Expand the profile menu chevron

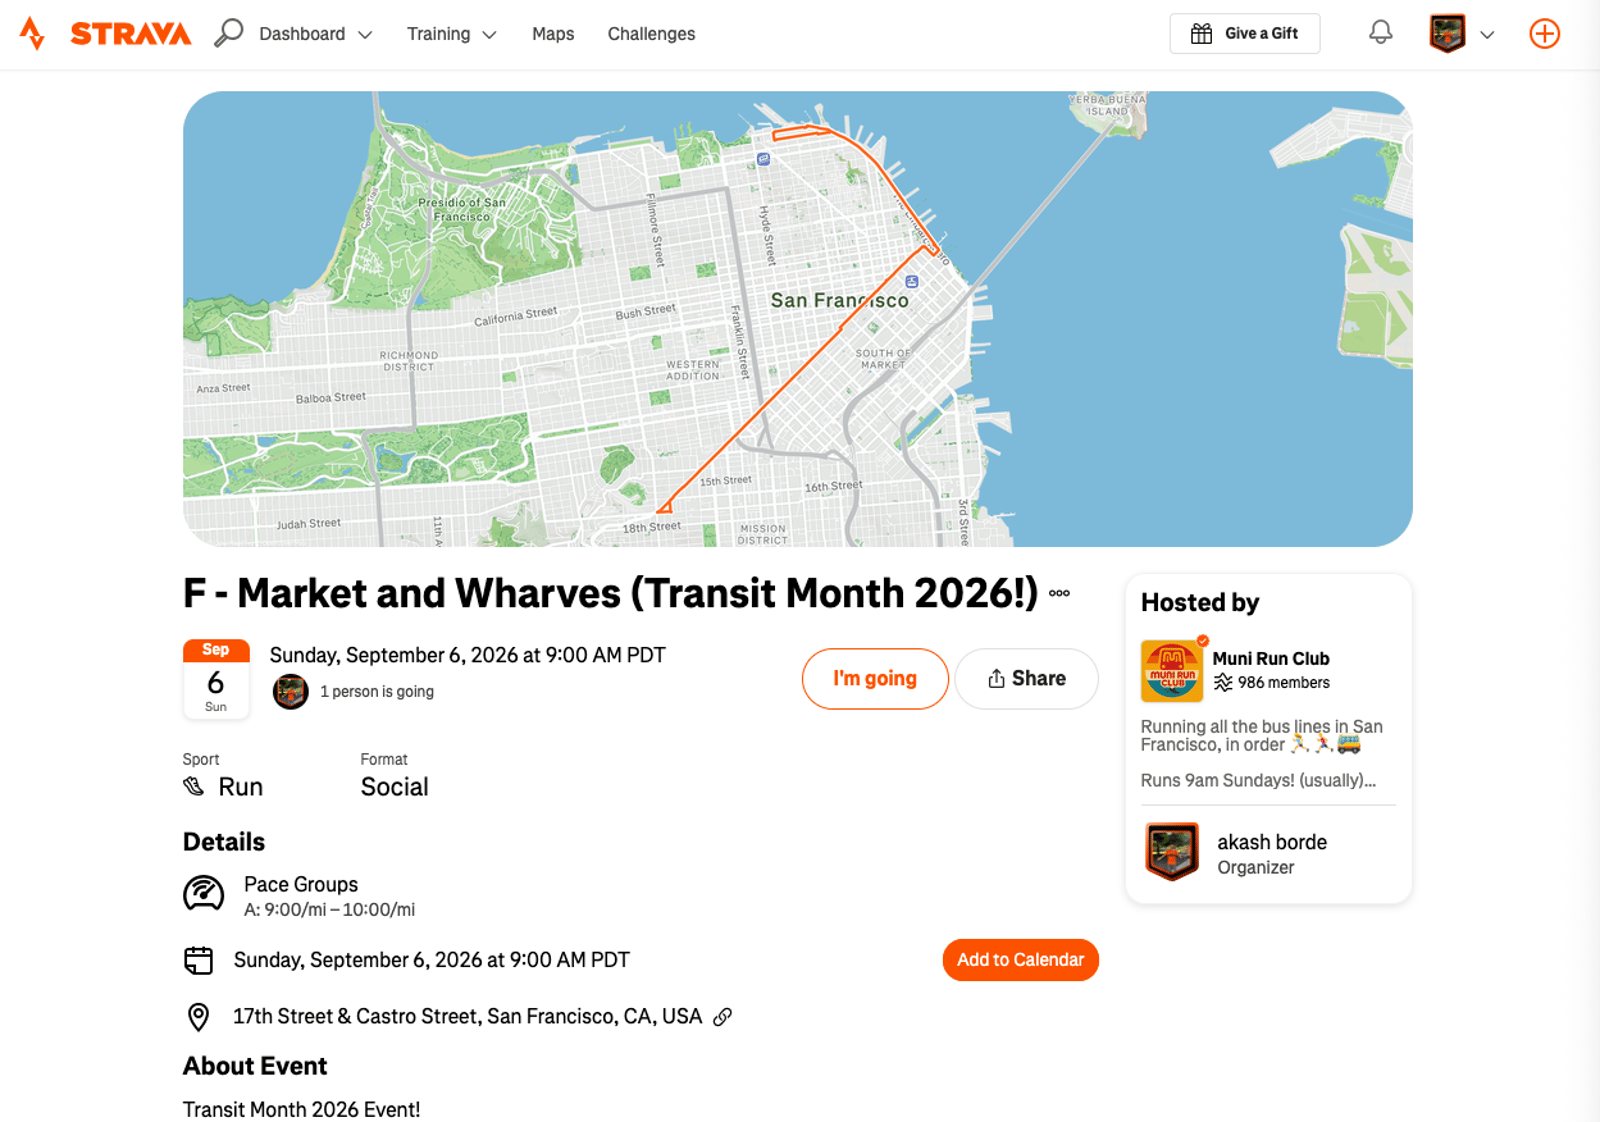point(1487,34)
